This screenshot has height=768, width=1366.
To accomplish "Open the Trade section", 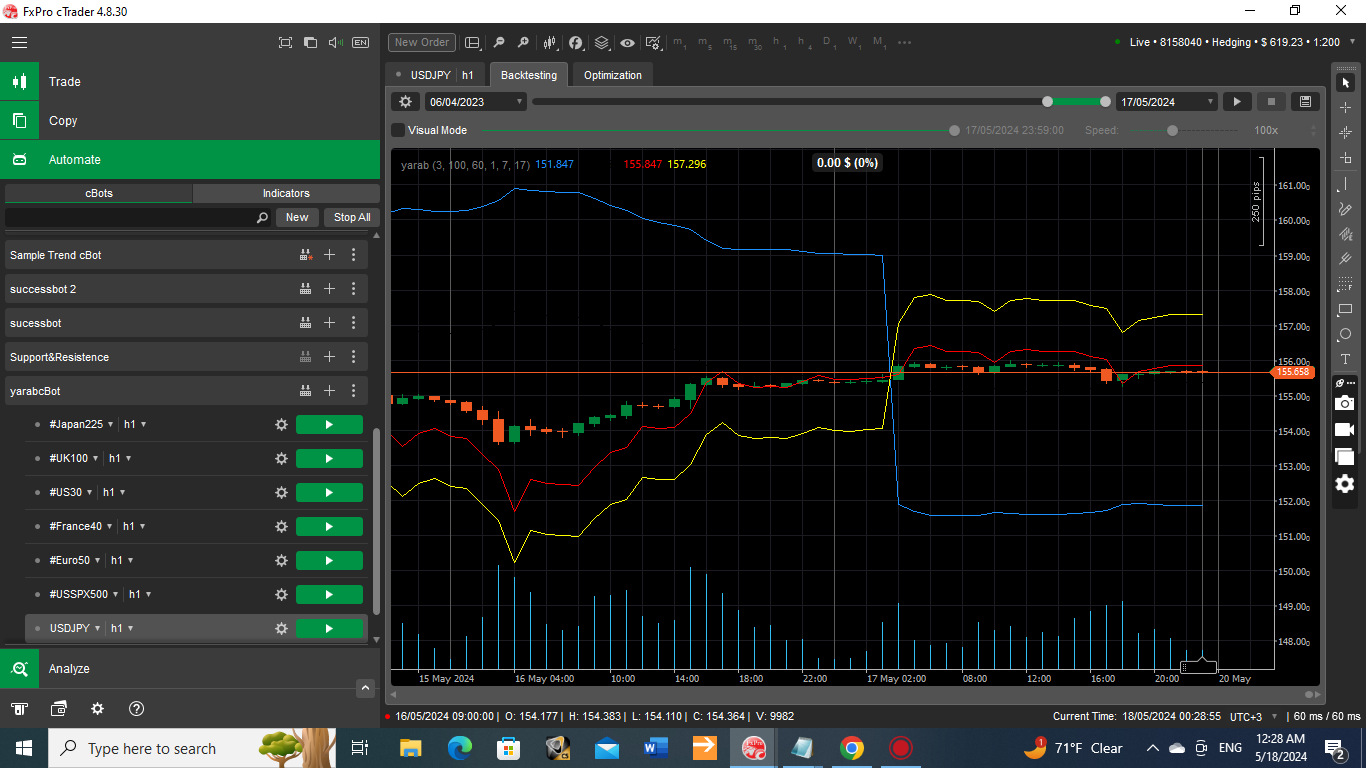I will coord(190,82).
